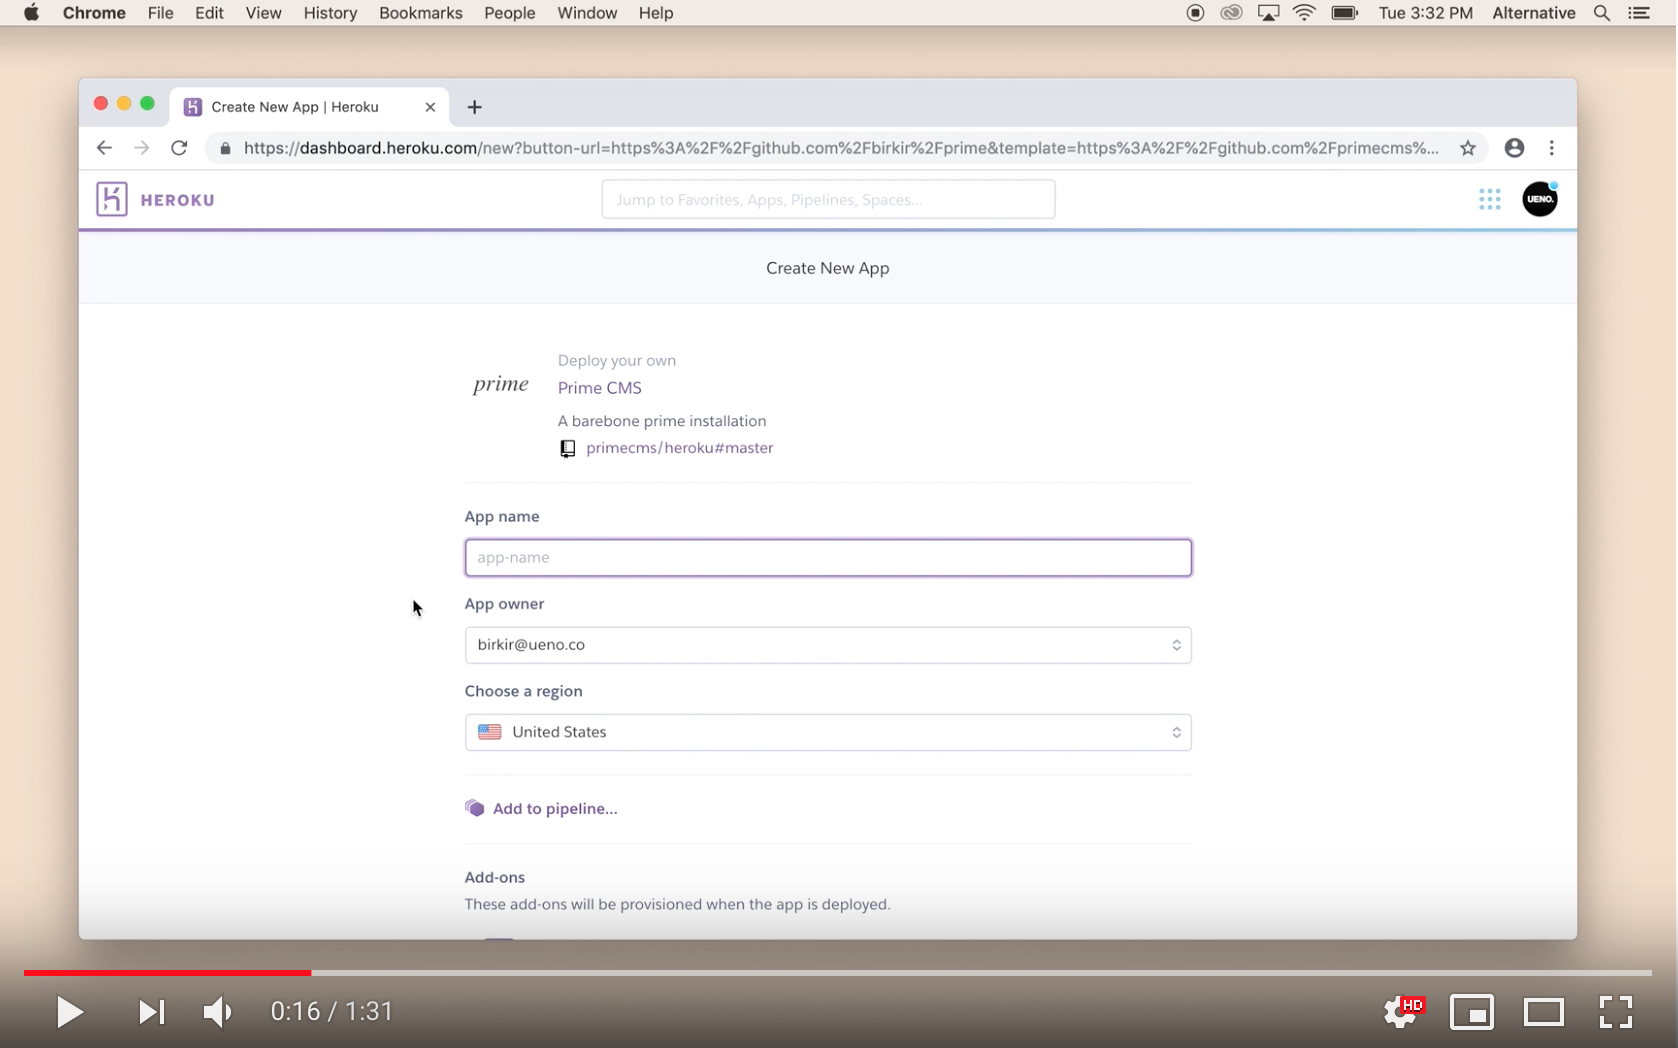Click the Heroku logo icon
Image resolution: width=1678 pixels, height=1048 pixels.
[111, 199]
